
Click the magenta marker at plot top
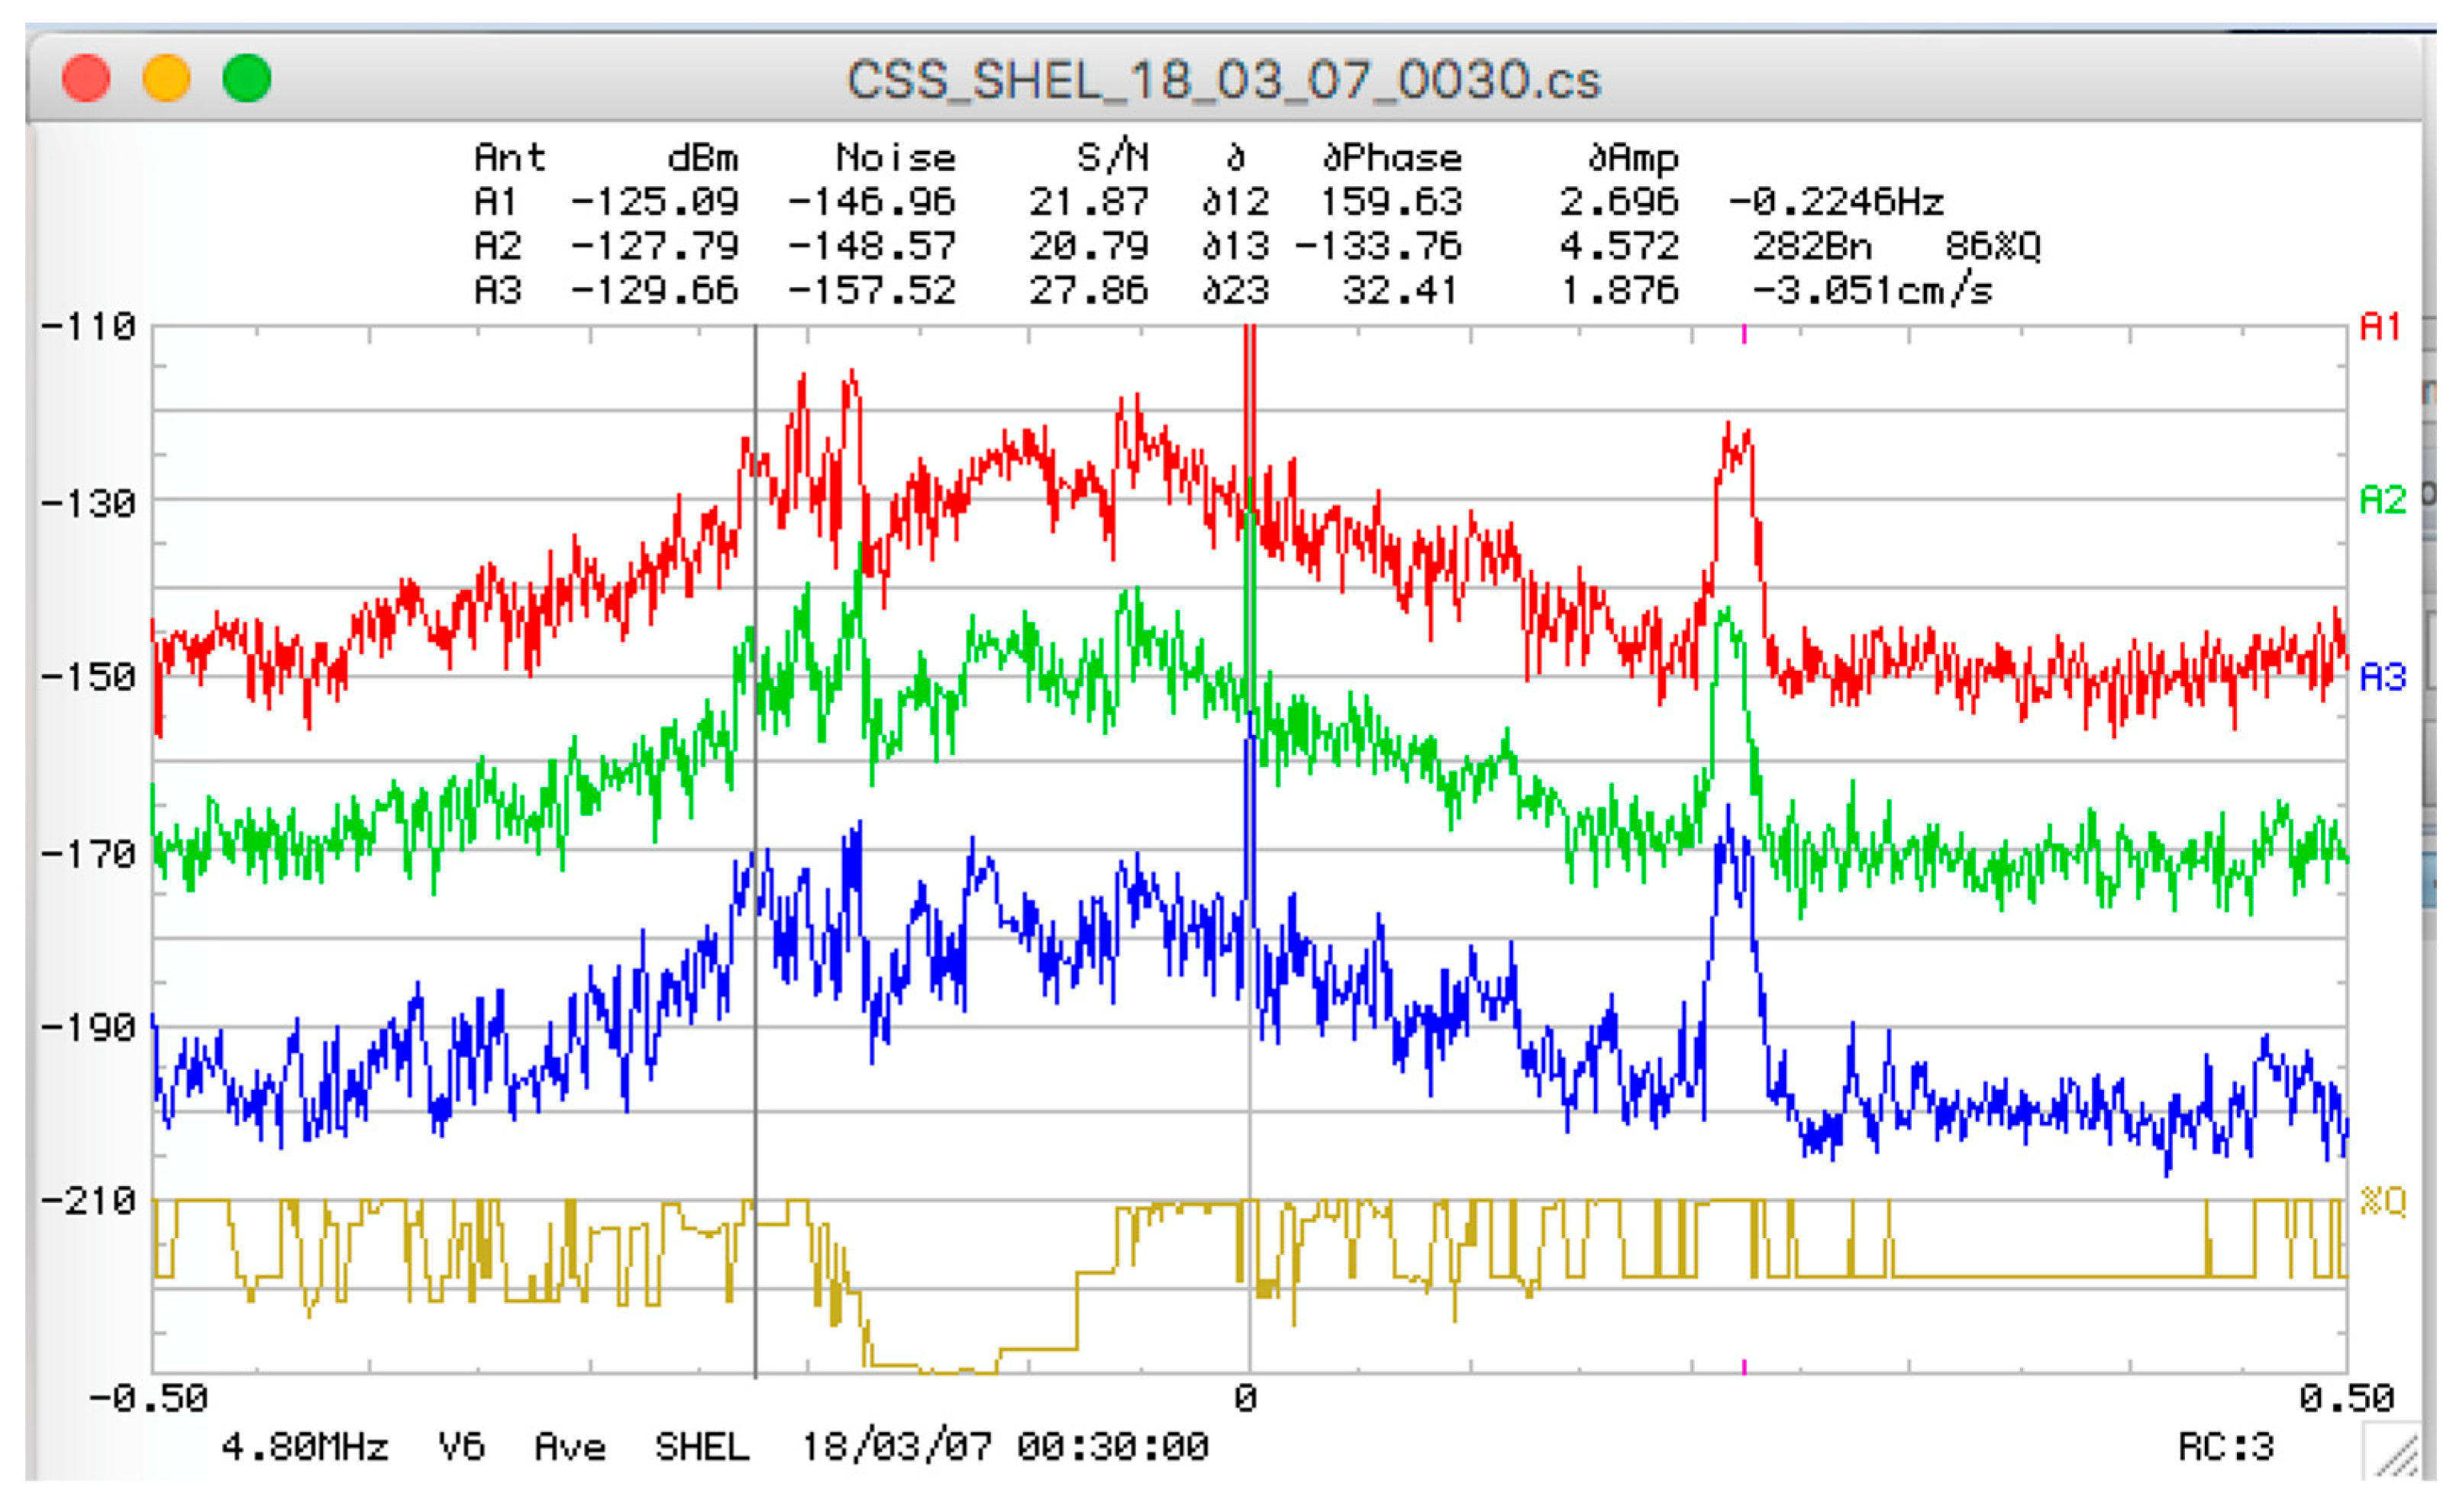click(x=1744, y=334)
